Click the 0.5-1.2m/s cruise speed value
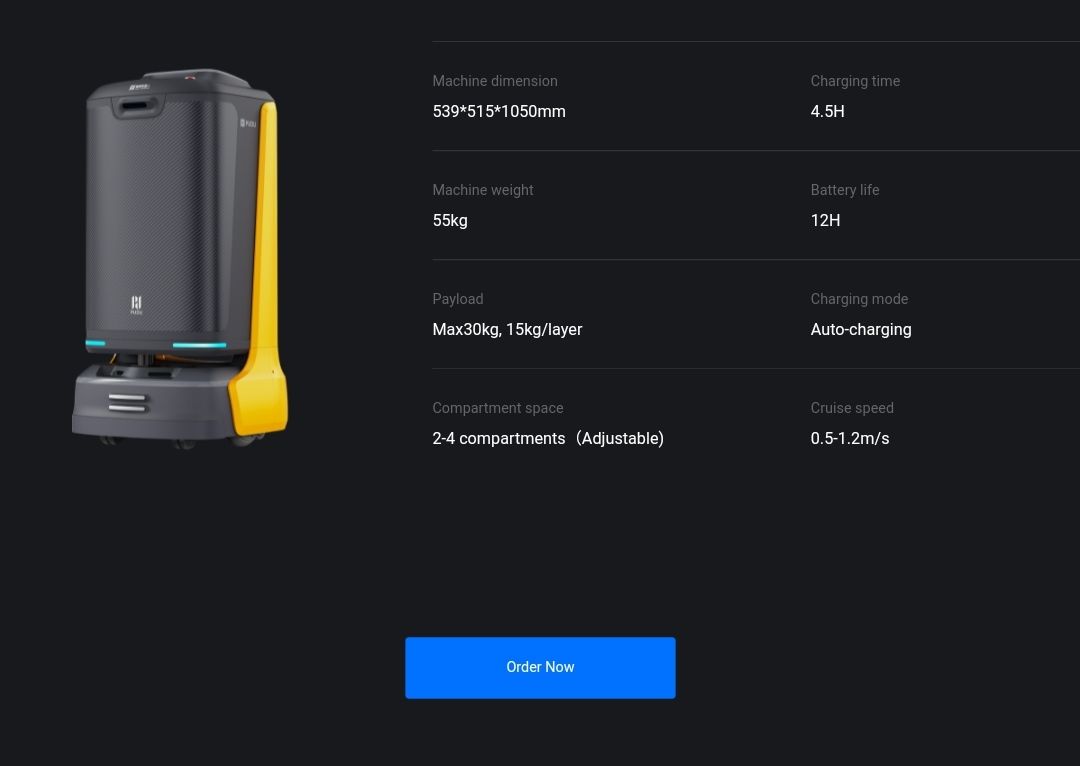 (850, 438)
